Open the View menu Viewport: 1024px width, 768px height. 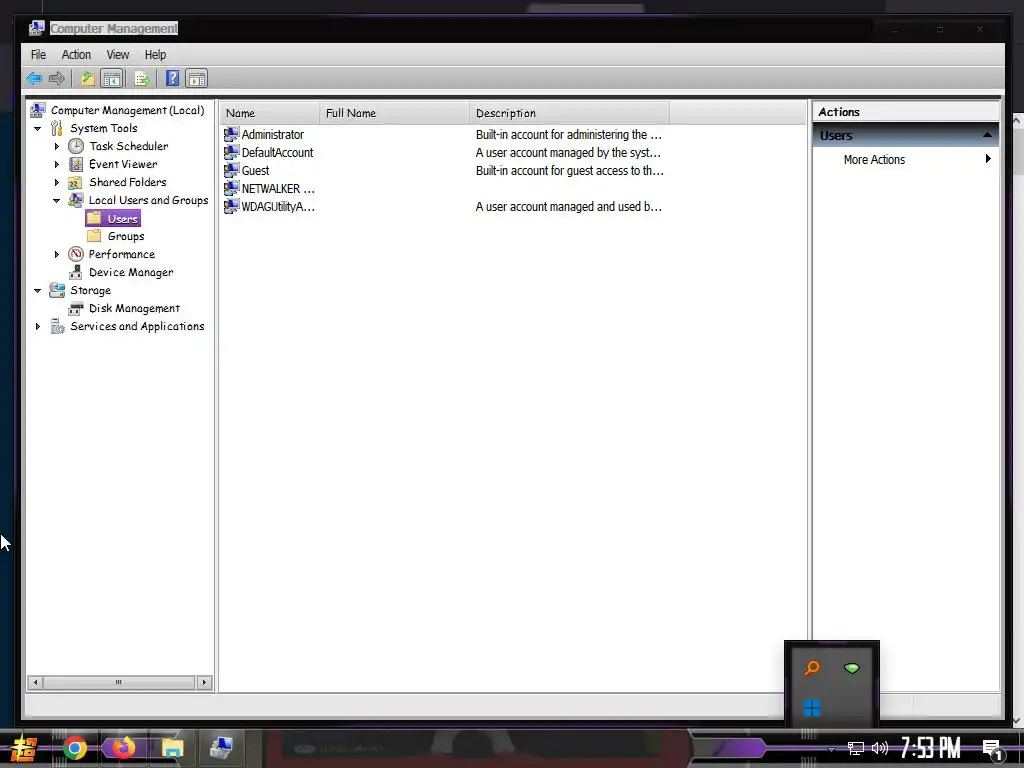[x=118, y=55]
